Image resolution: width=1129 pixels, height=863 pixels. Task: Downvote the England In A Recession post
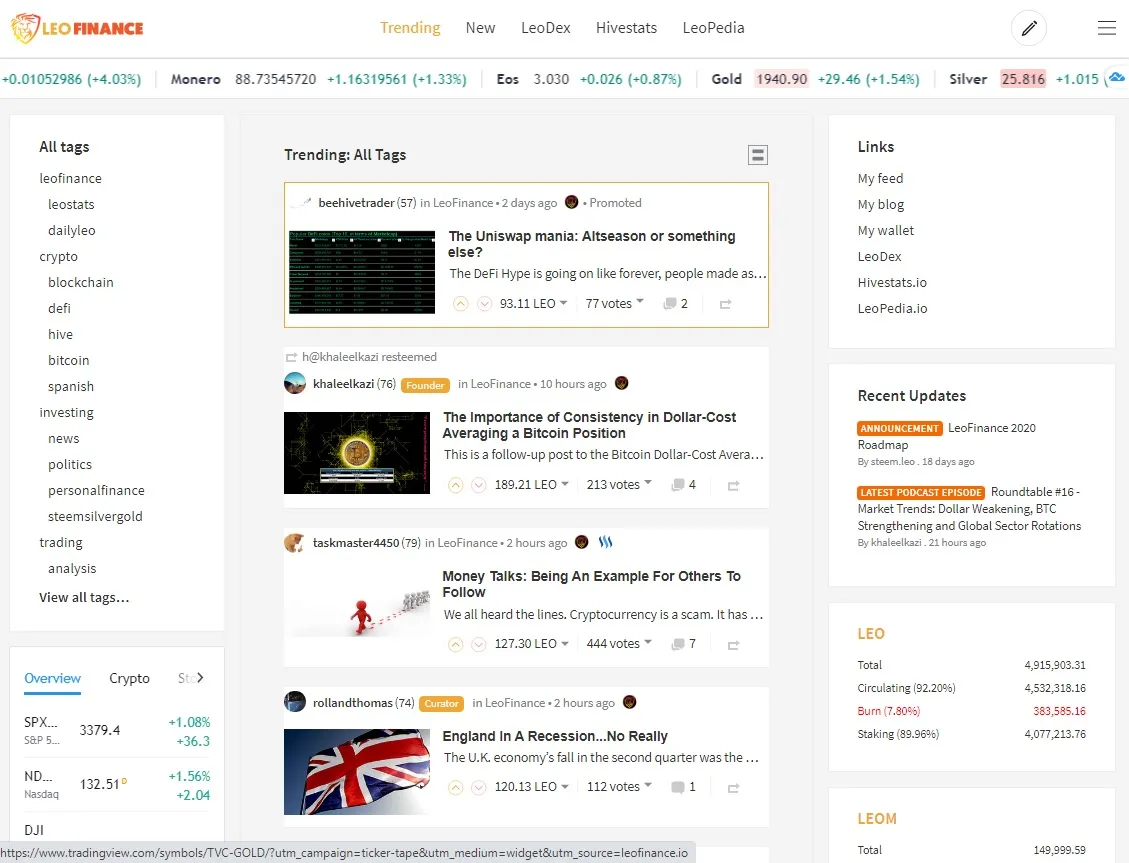point(479,787)
